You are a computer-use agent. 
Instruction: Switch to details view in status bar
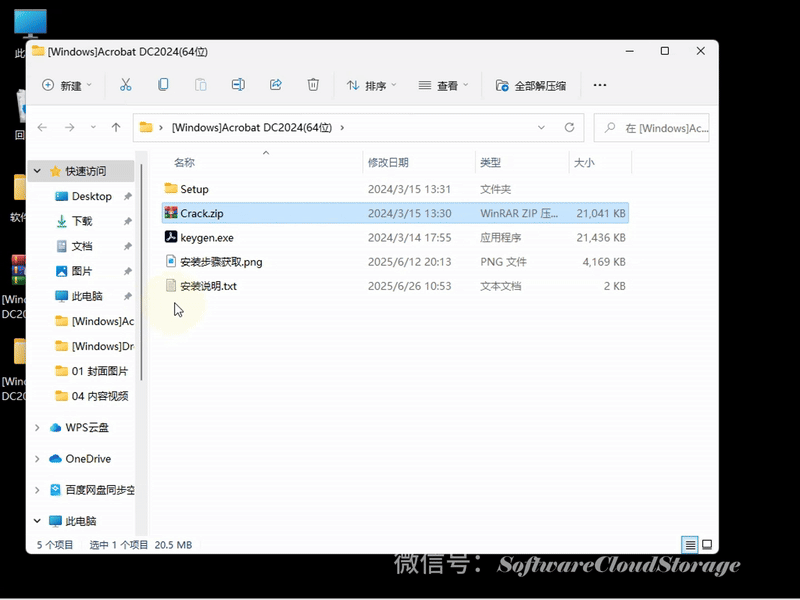point(690,545)
